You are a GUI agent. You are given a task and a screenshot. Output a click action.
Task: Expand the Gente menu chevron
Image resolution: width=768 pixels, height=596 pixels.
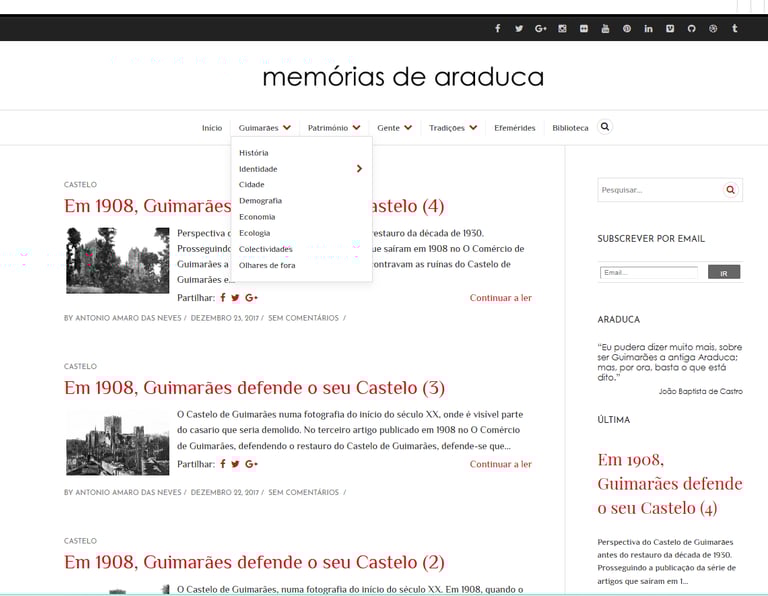point(408,127)
